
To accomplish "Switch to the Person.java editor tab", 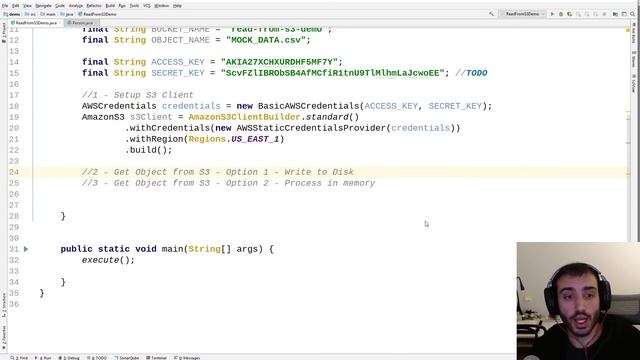I will 82,23.
